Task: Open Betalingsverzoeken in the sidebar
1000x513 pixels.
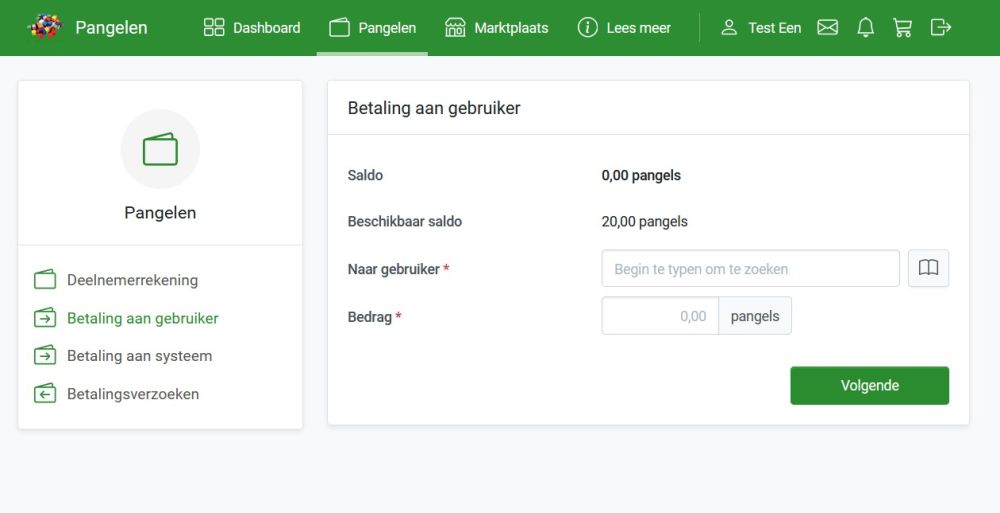Action: (x=133, y=394)
